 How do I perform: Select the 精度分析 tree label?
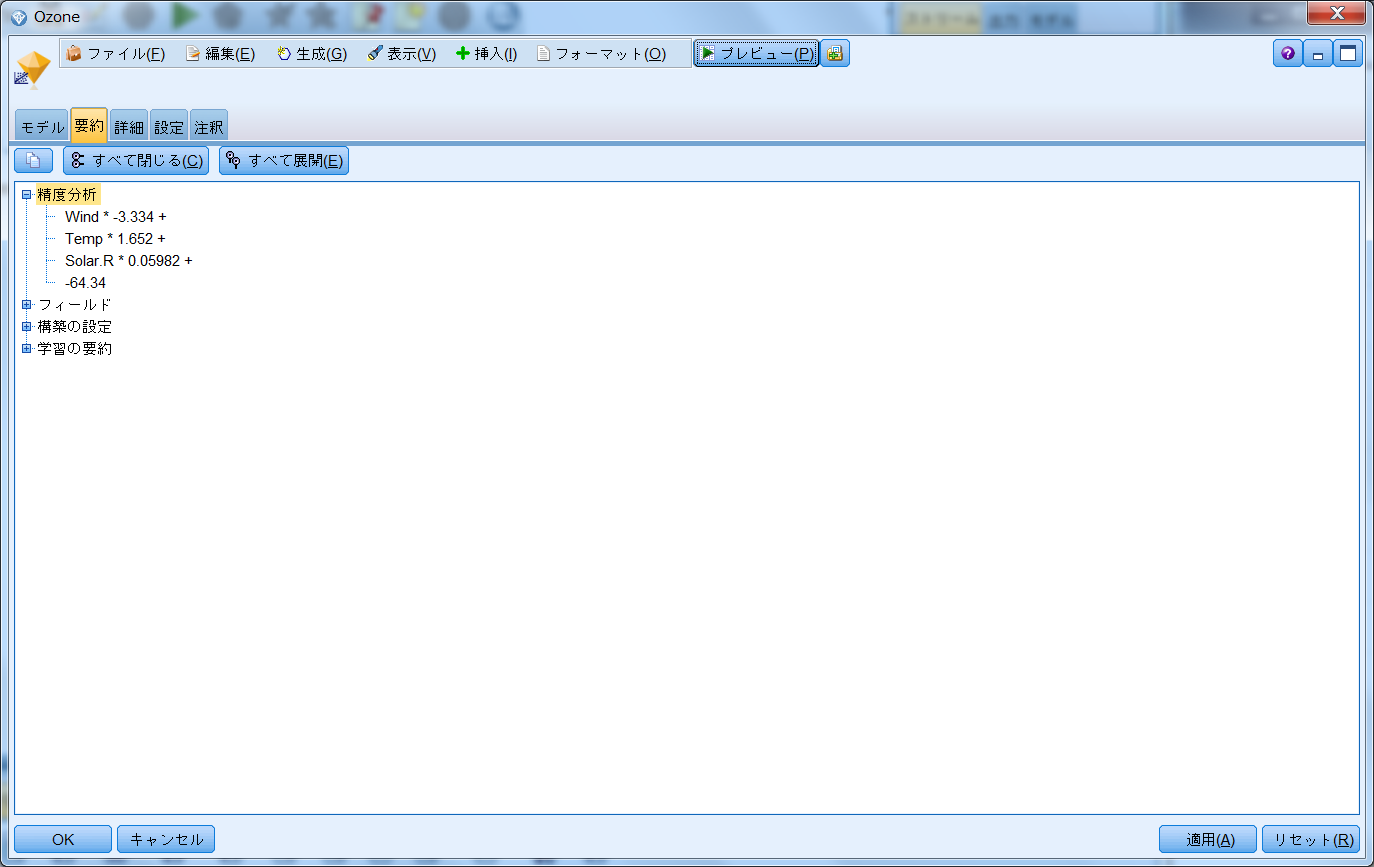[x=68, y=195]
